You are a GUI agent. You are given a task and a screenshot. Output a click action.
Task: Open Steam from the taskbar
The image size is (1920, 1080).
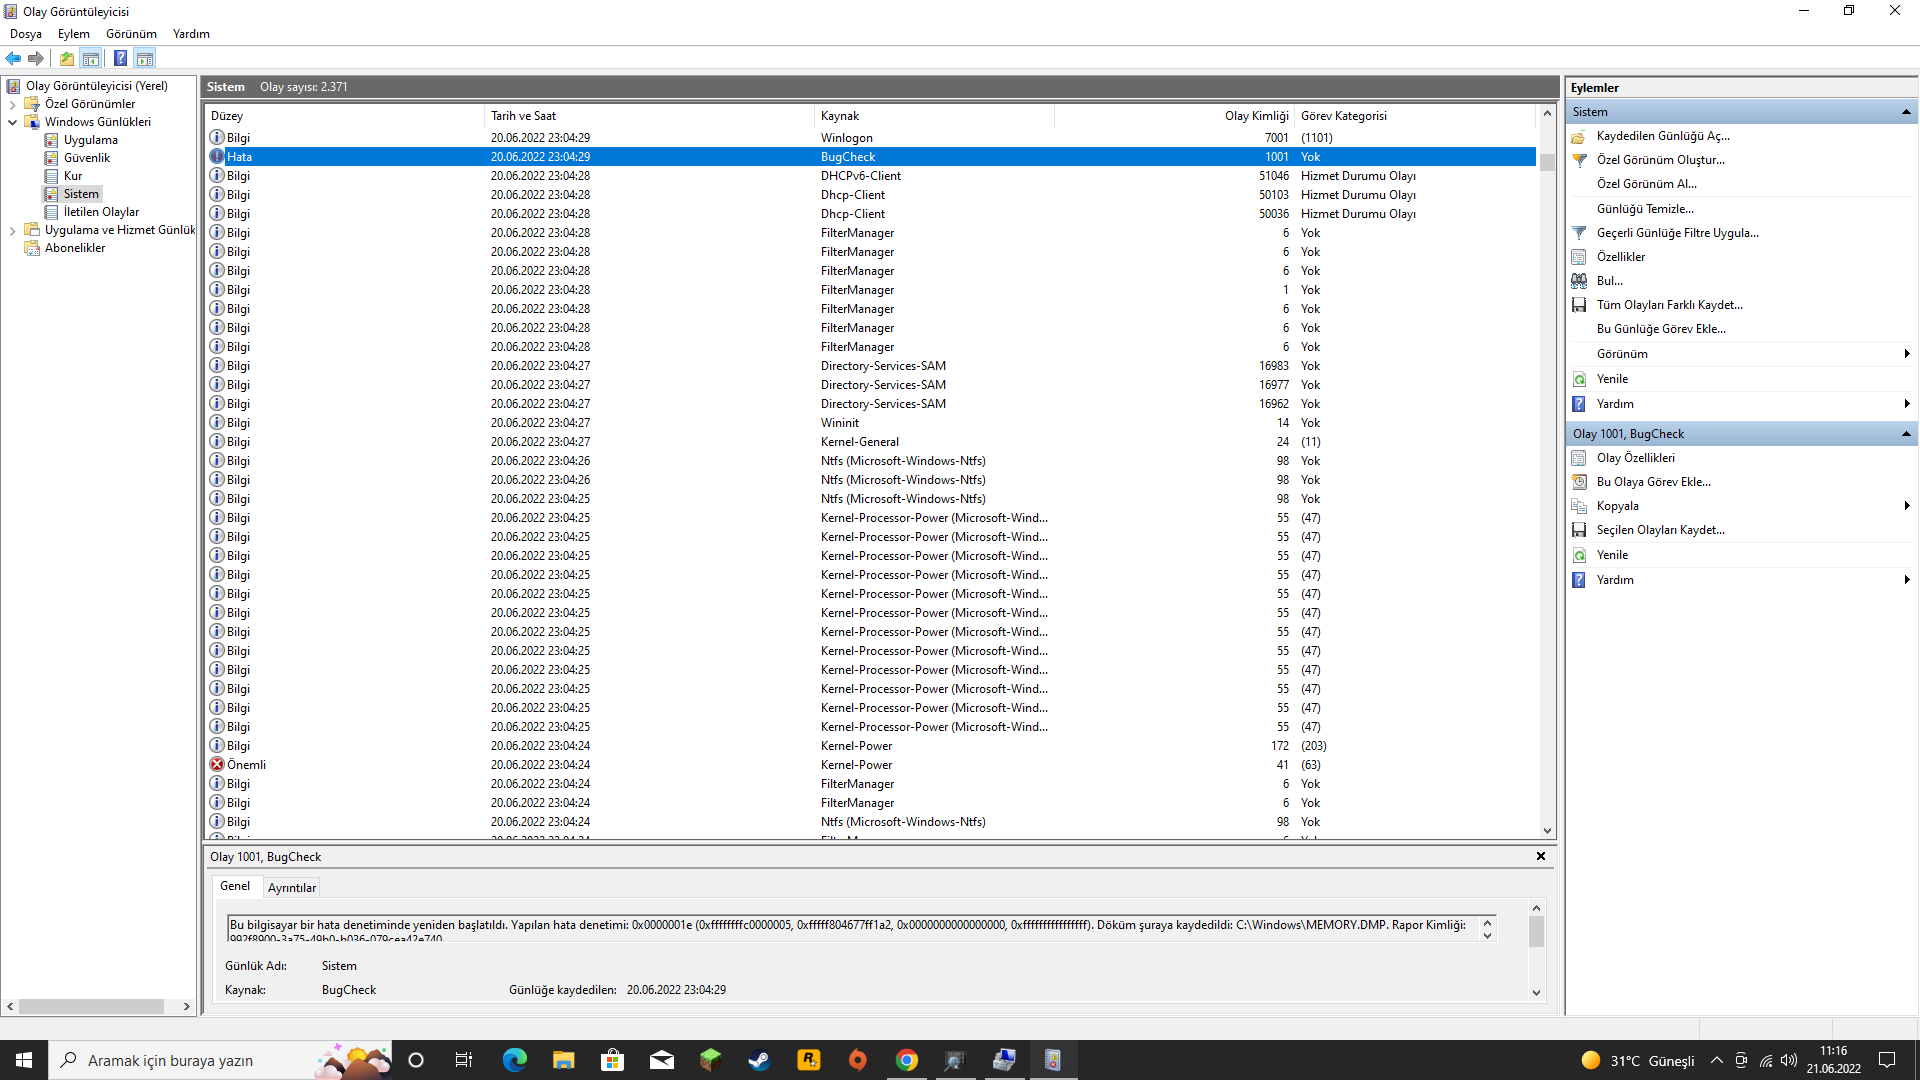[x=759, y=1060]
